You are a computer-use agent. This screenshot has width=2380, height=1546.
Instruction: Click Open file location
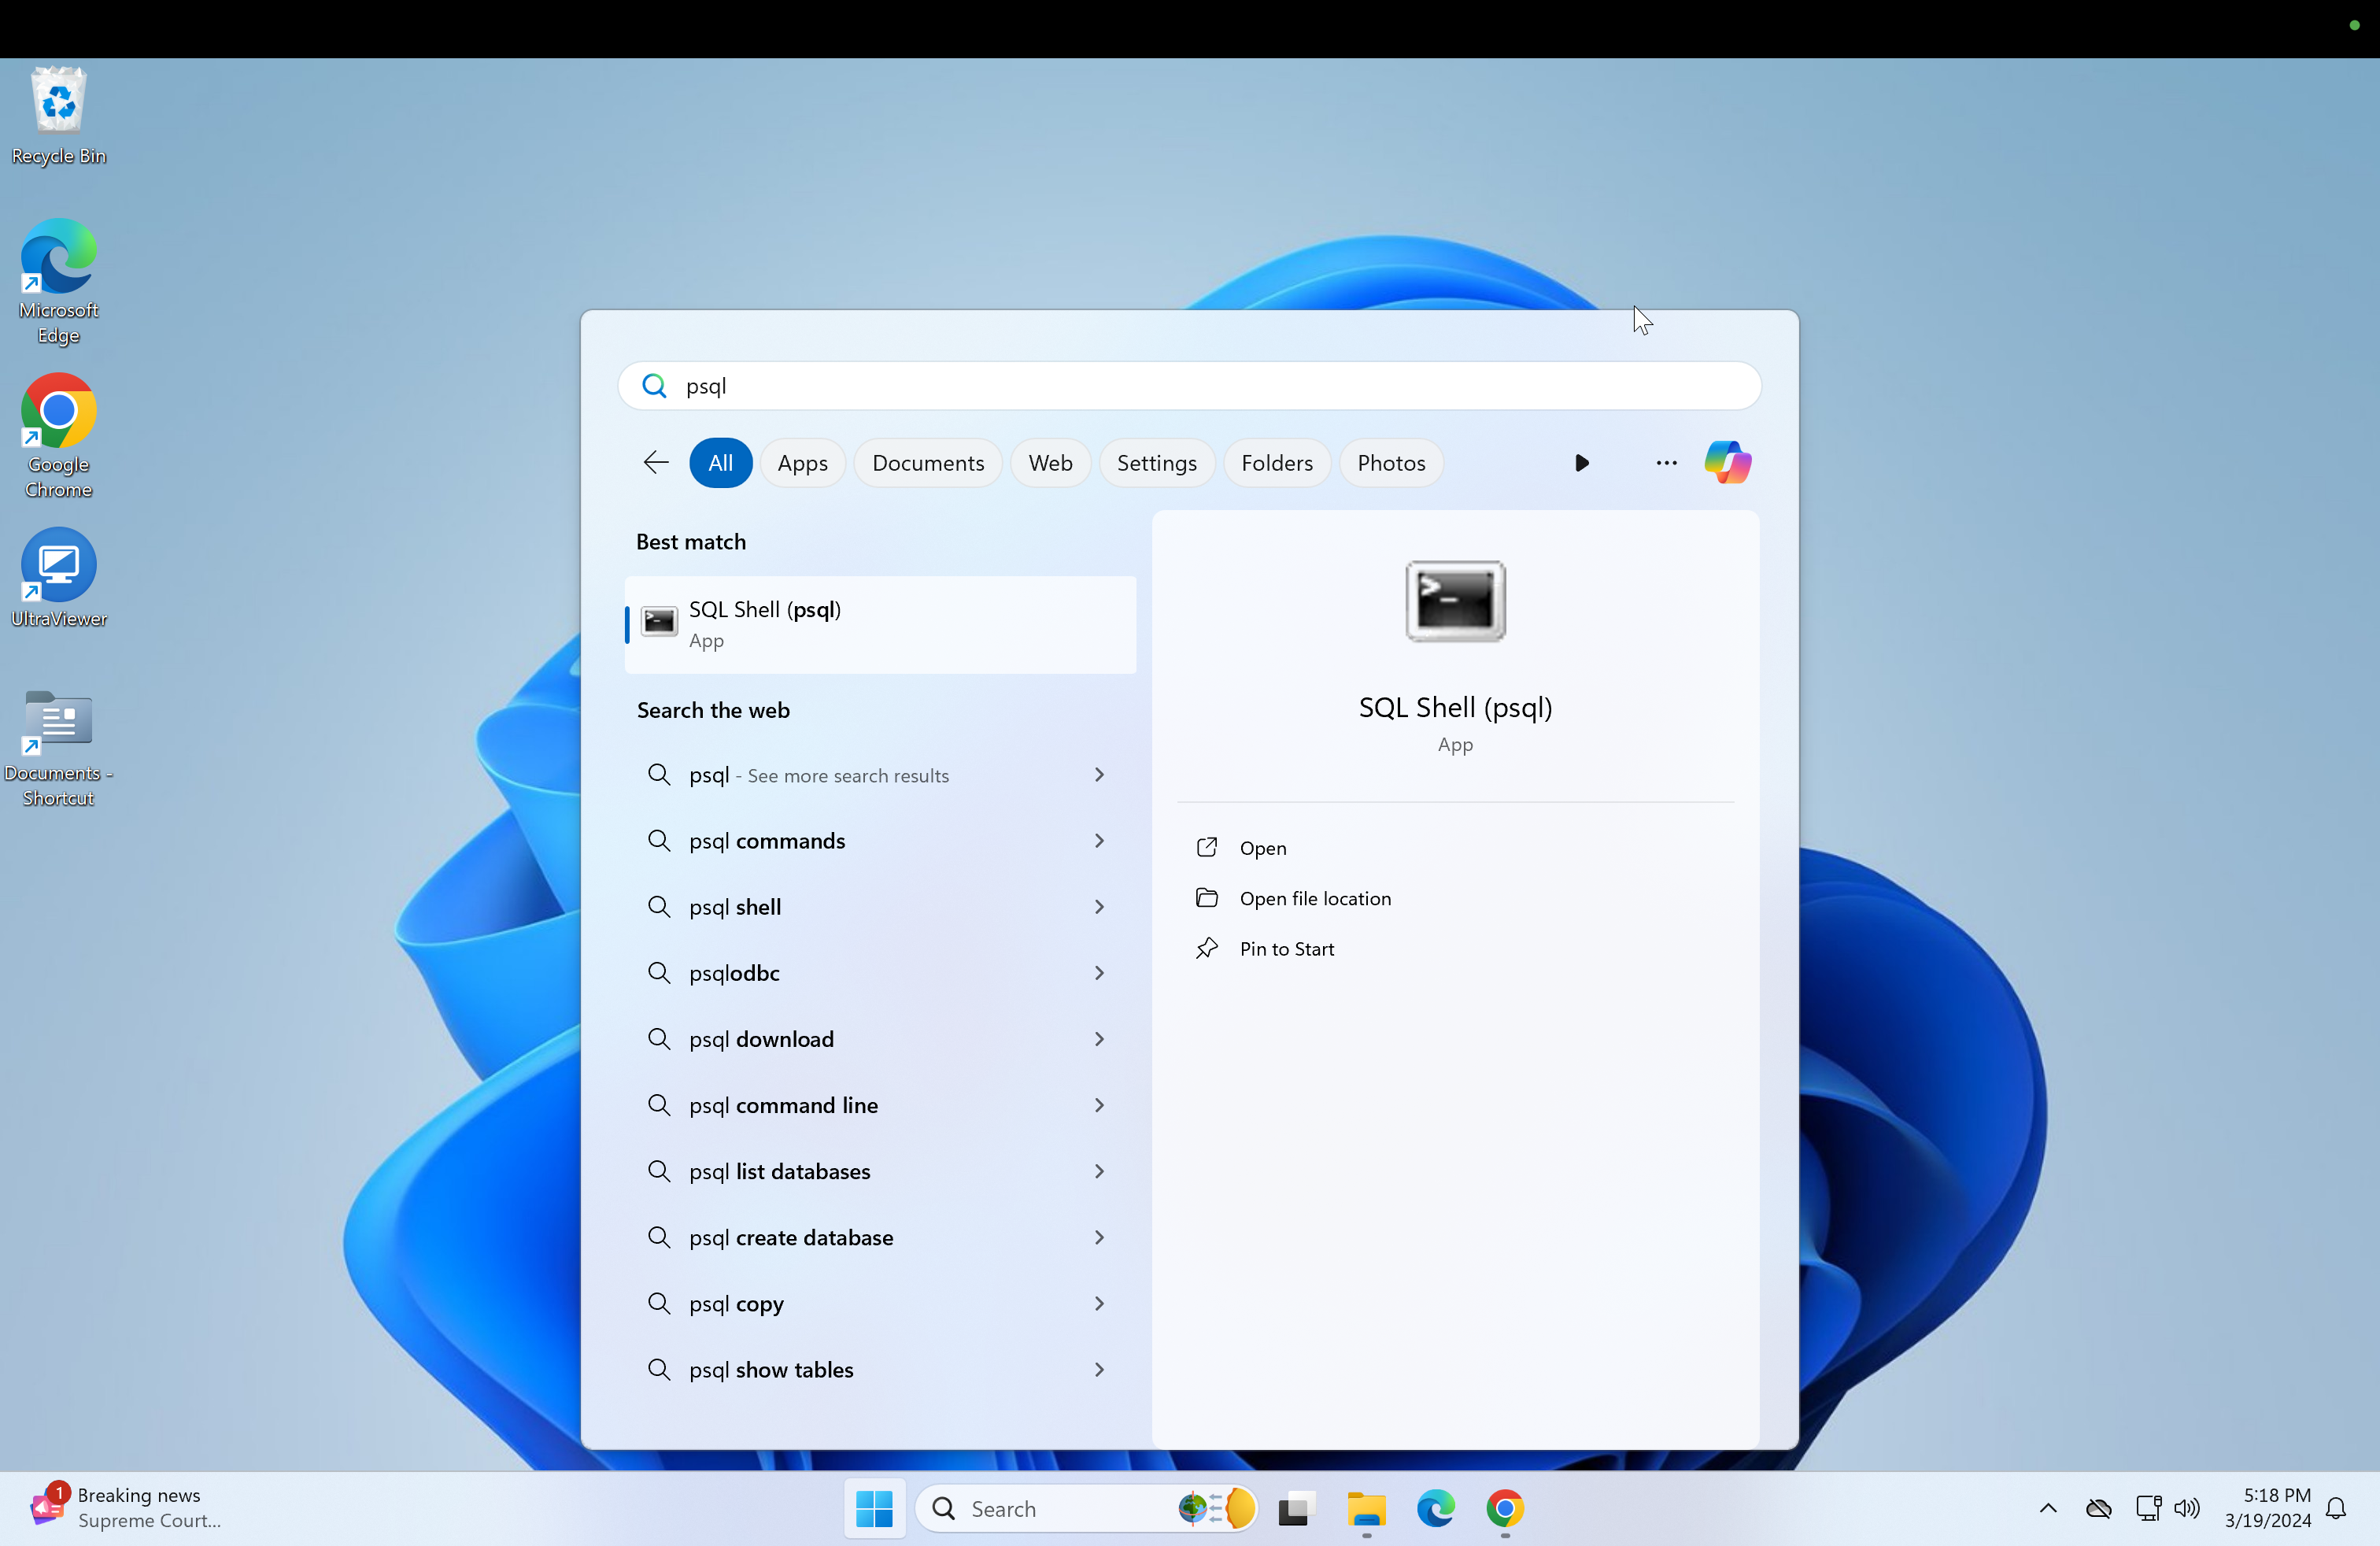click(1314, 898)
